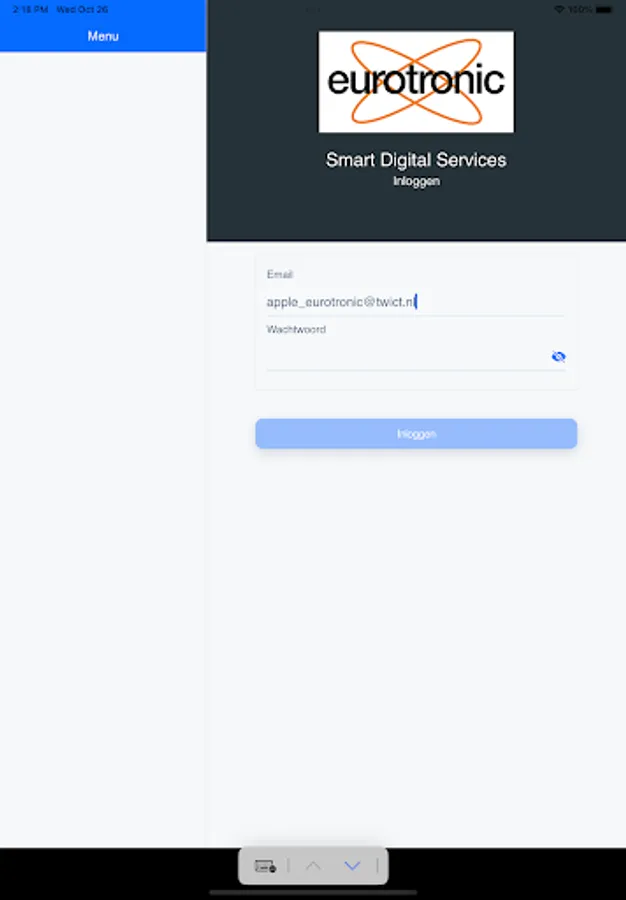Image resolution: width=626 pixels, height=900 pixels.
Task: Tap the 100% battery percentage text
Action: [x=580, y=10]
